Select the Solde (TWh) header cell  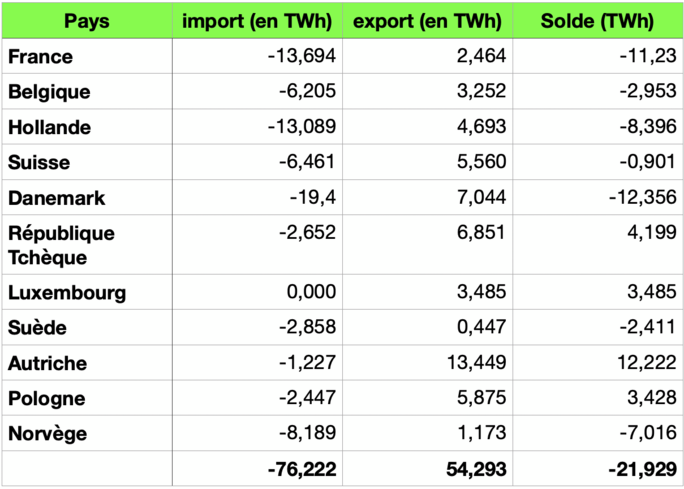coord(597,21)
